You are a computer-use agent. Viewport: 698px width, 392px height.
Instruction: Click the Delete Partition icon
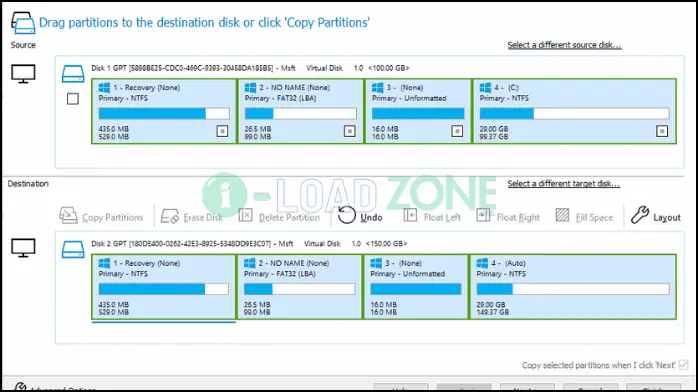point(245,215)
